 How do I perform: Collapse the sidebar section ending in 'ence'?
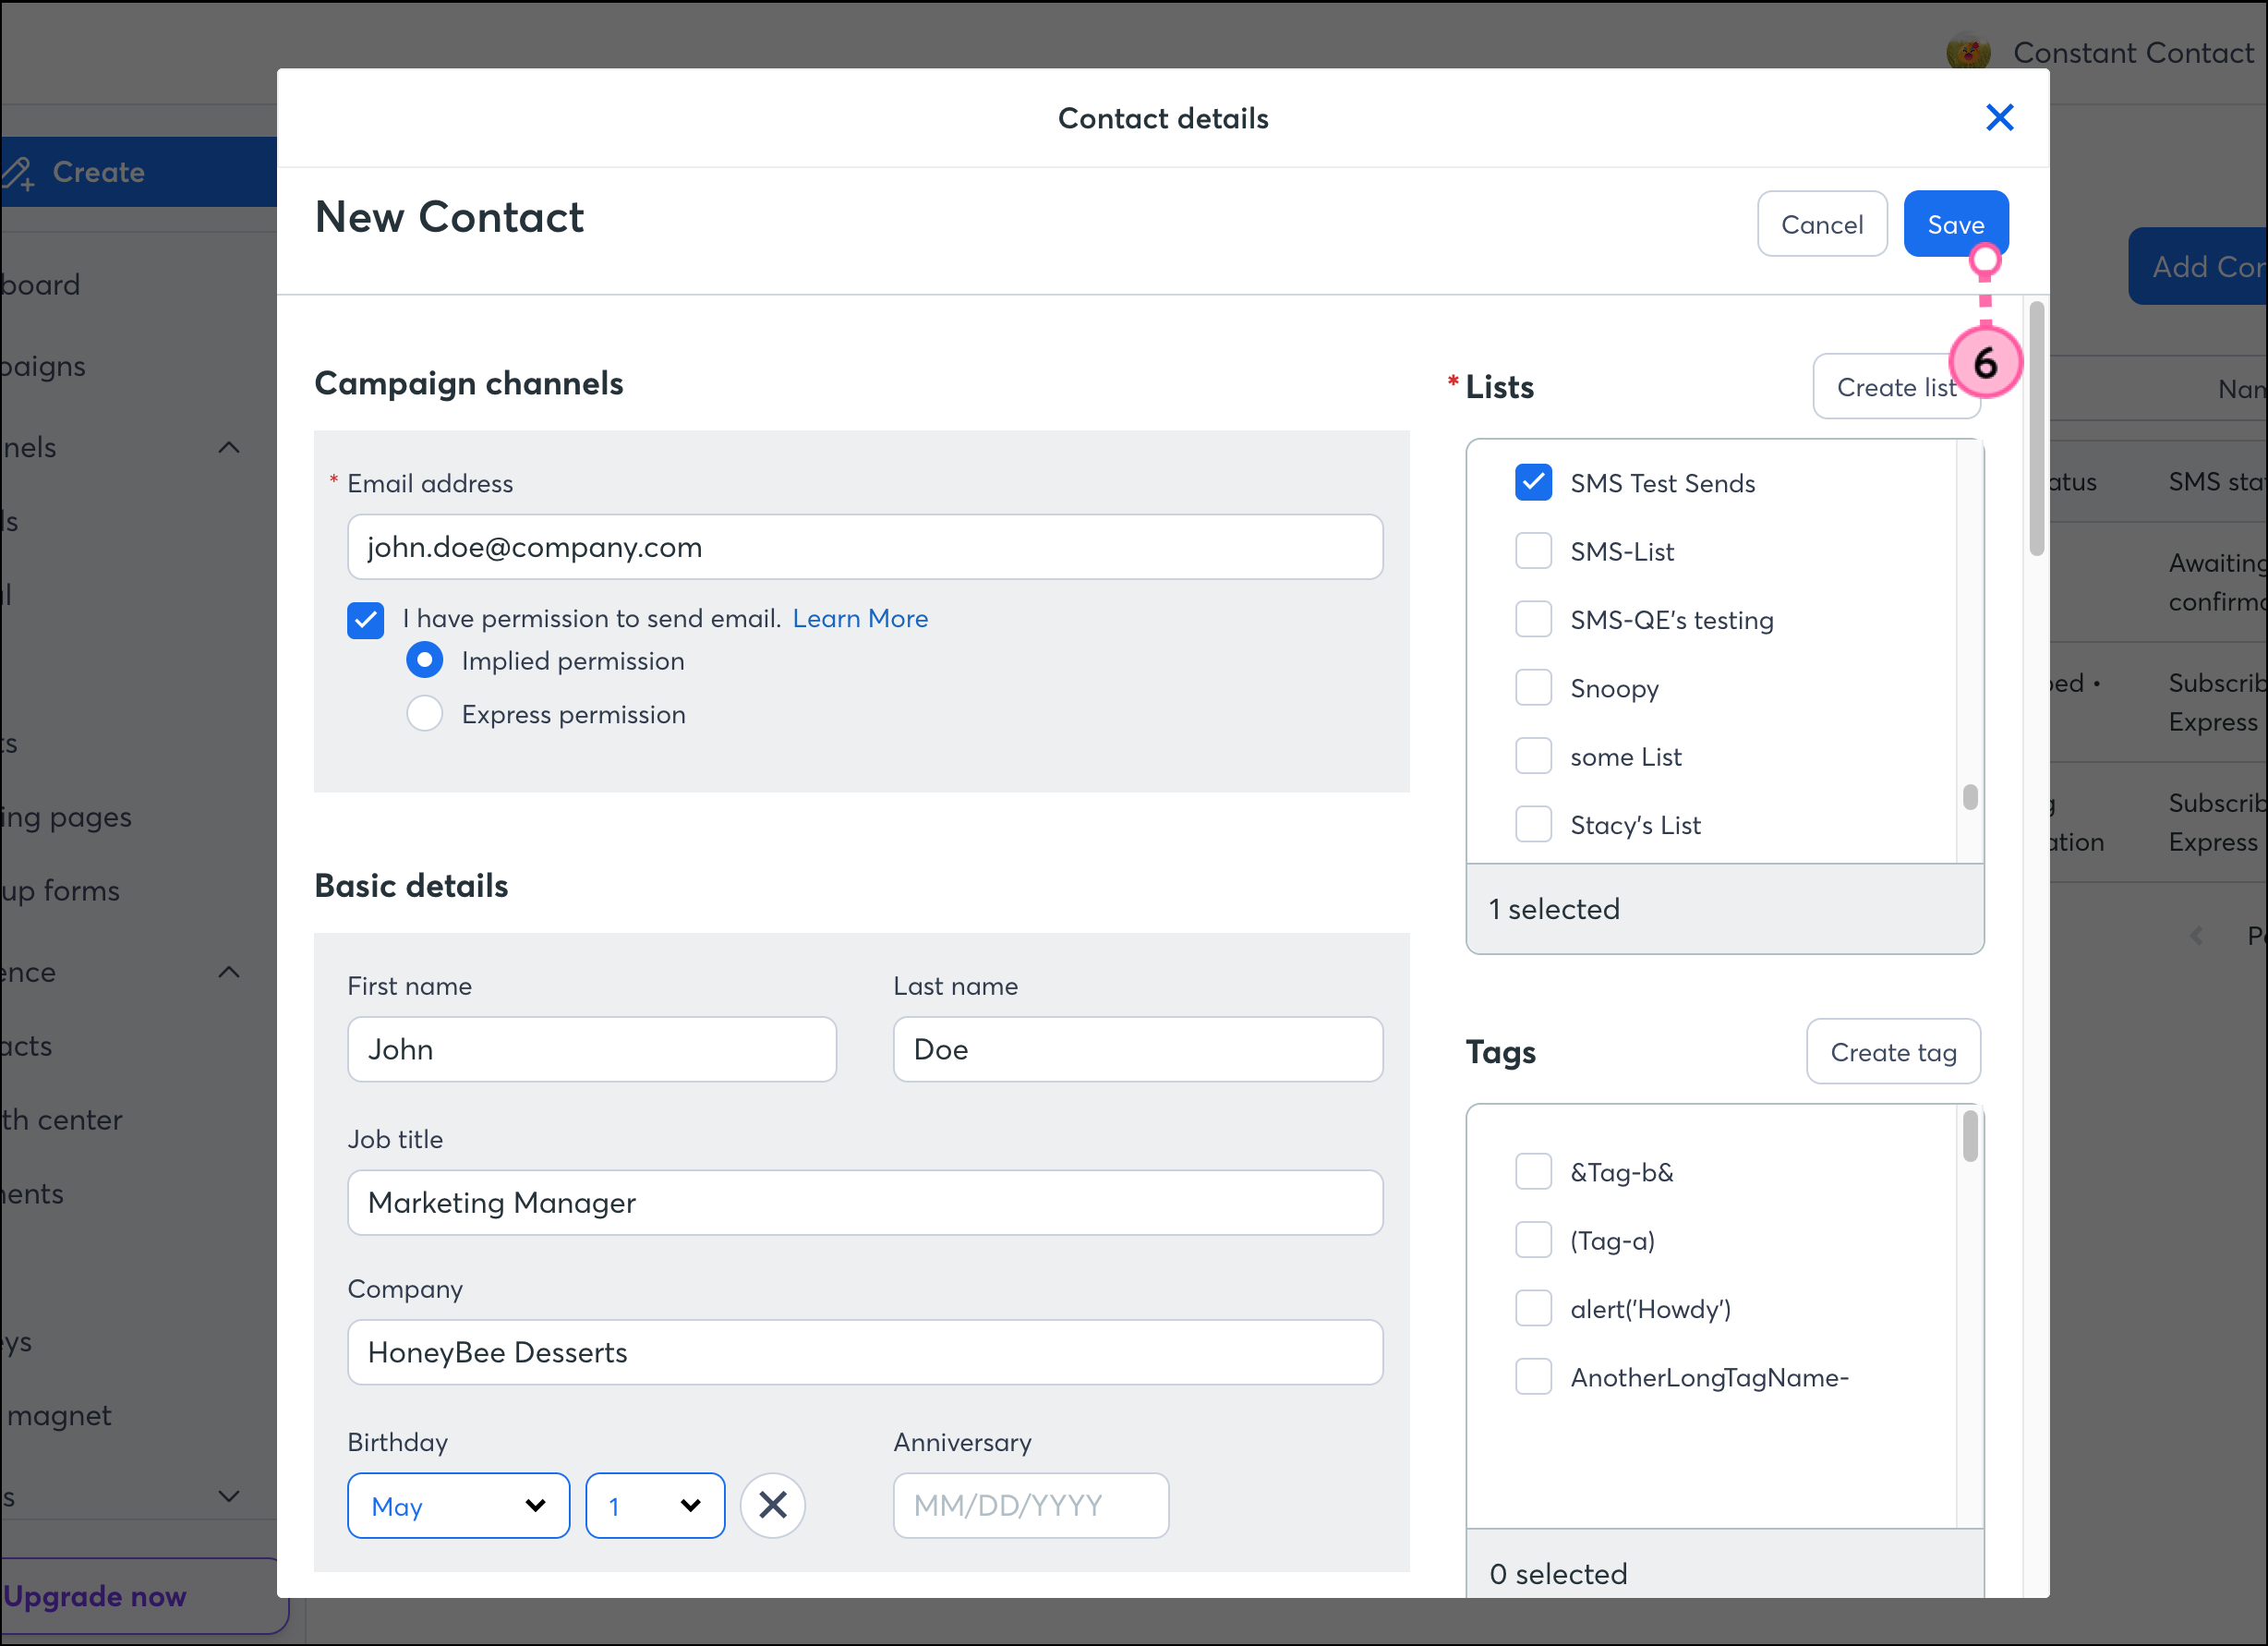coord(229,972)
